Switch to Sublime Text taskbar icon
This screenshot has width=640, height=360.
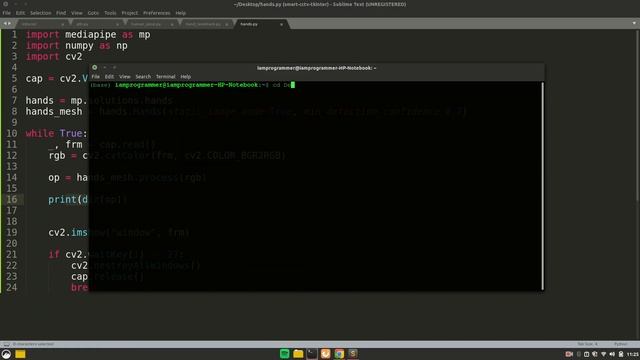[353, 354]
